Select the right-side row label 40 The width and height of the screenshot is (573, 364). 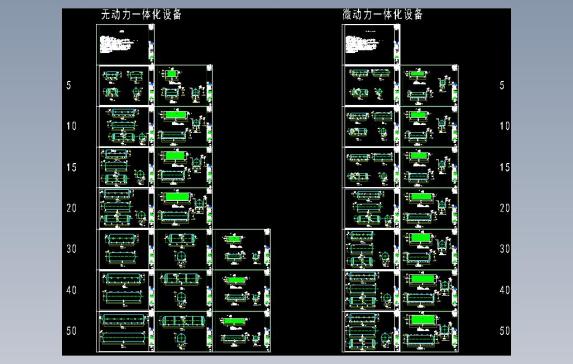pos(505,290)
